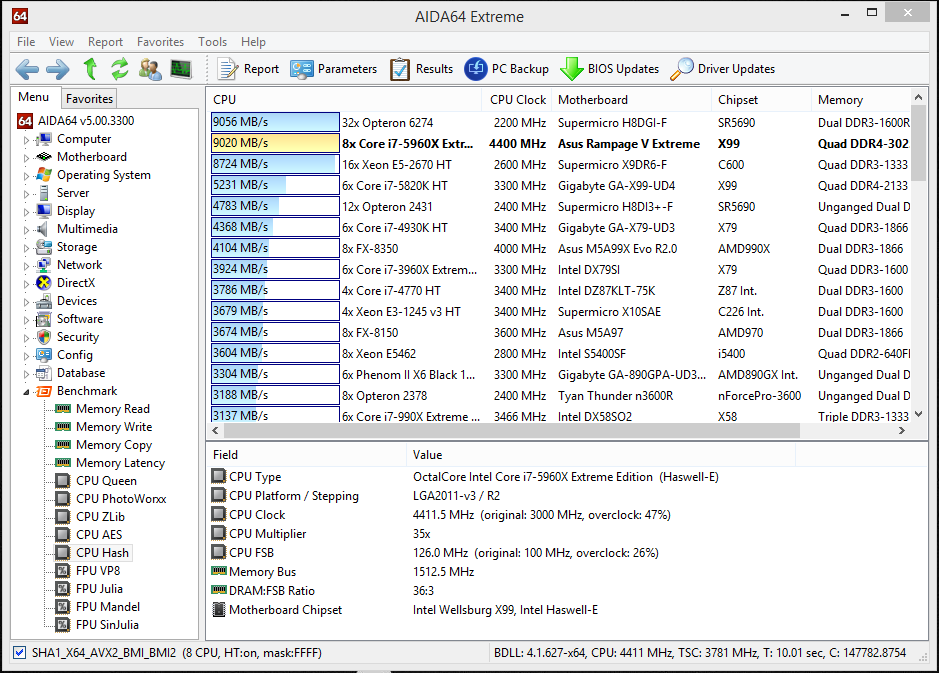
Task: Toggle the SHA1_X64_AVX2_BMI_BMI2 checkbox
Action: (x=20, y=653)
